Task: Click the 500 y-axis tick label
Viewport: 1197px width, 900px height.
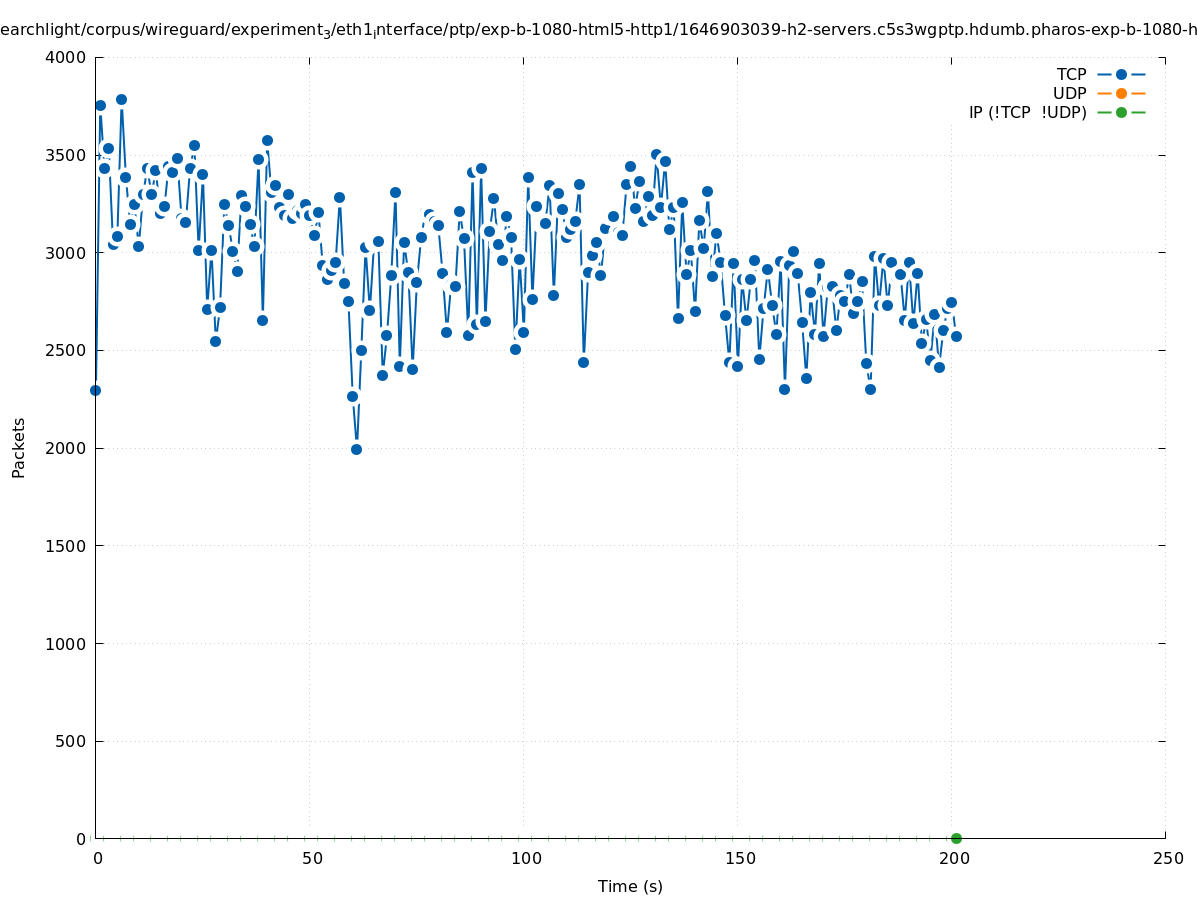Action: pyautogui.click(x=69, y=741)
